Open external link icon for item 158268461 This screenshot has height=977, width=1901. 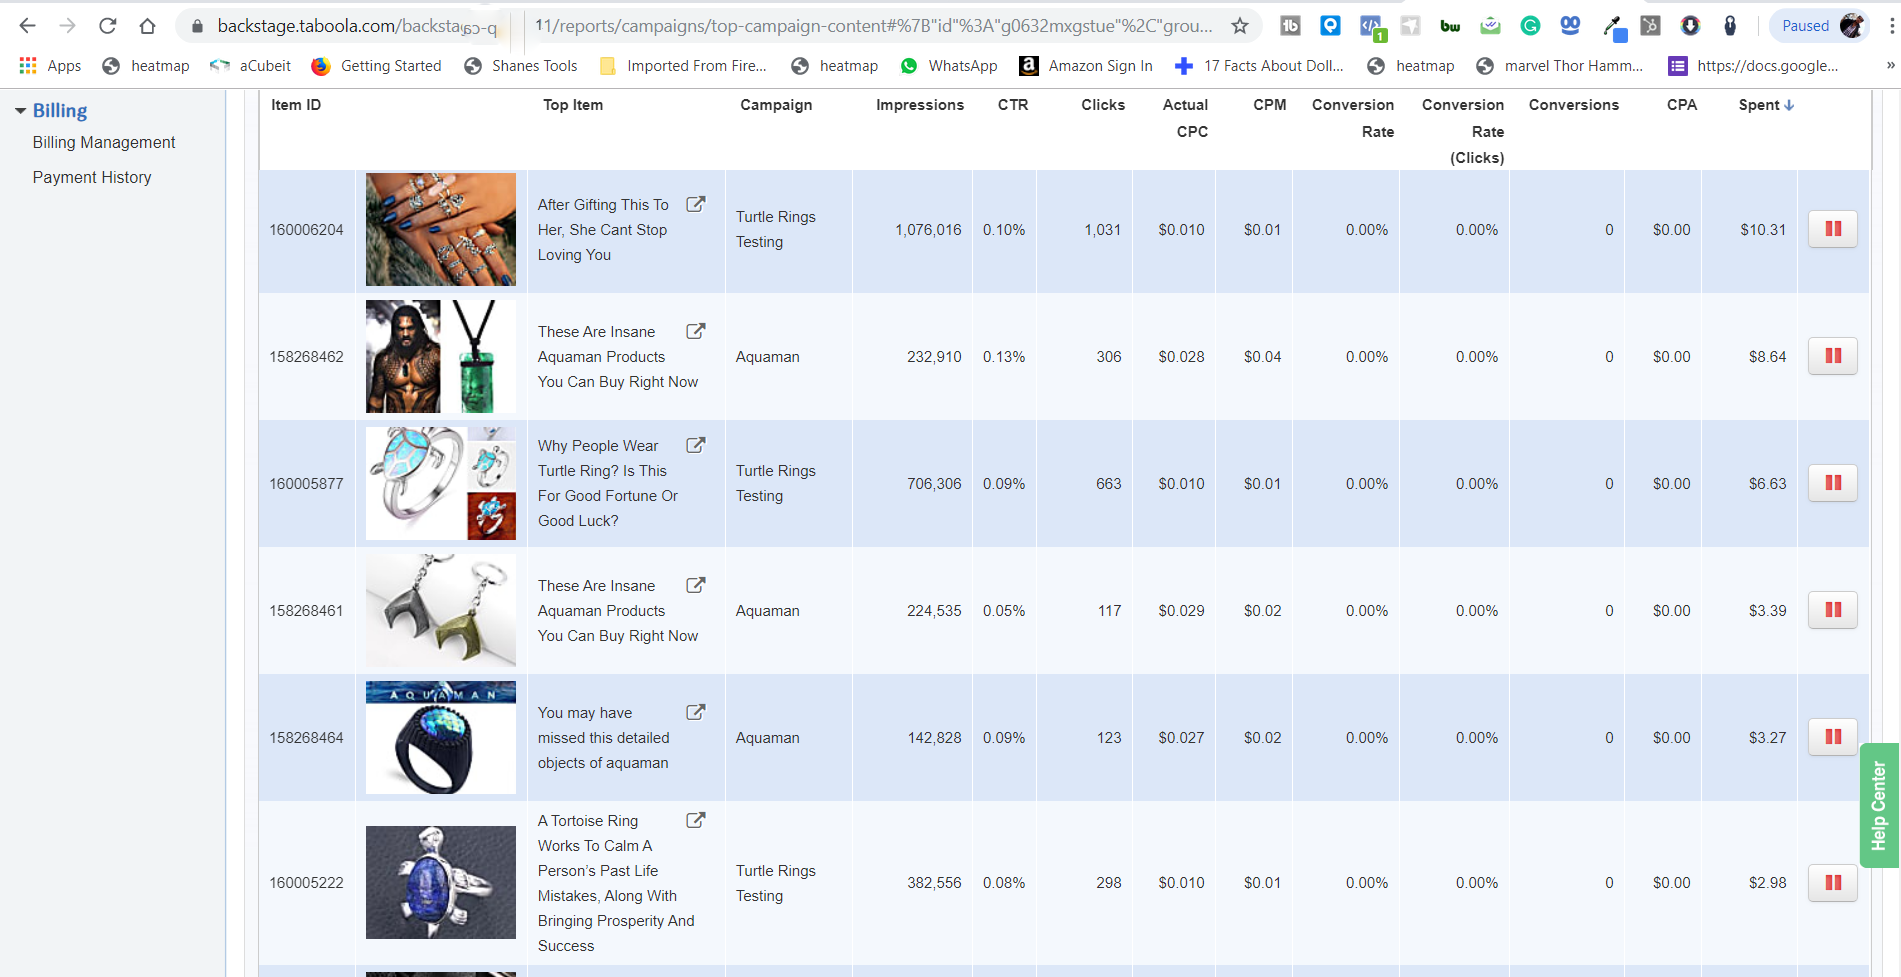(x=696, y=585)
